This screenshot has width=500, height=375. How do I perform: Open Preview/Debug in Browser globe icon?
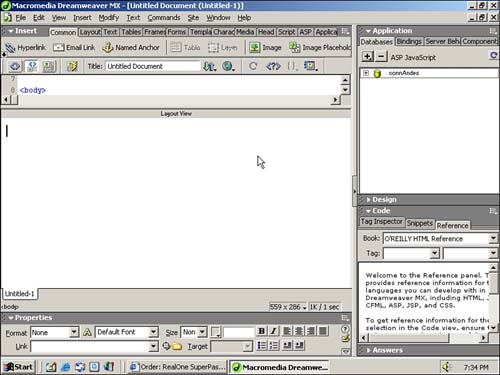pyautogui.click(x=228, y=66)
